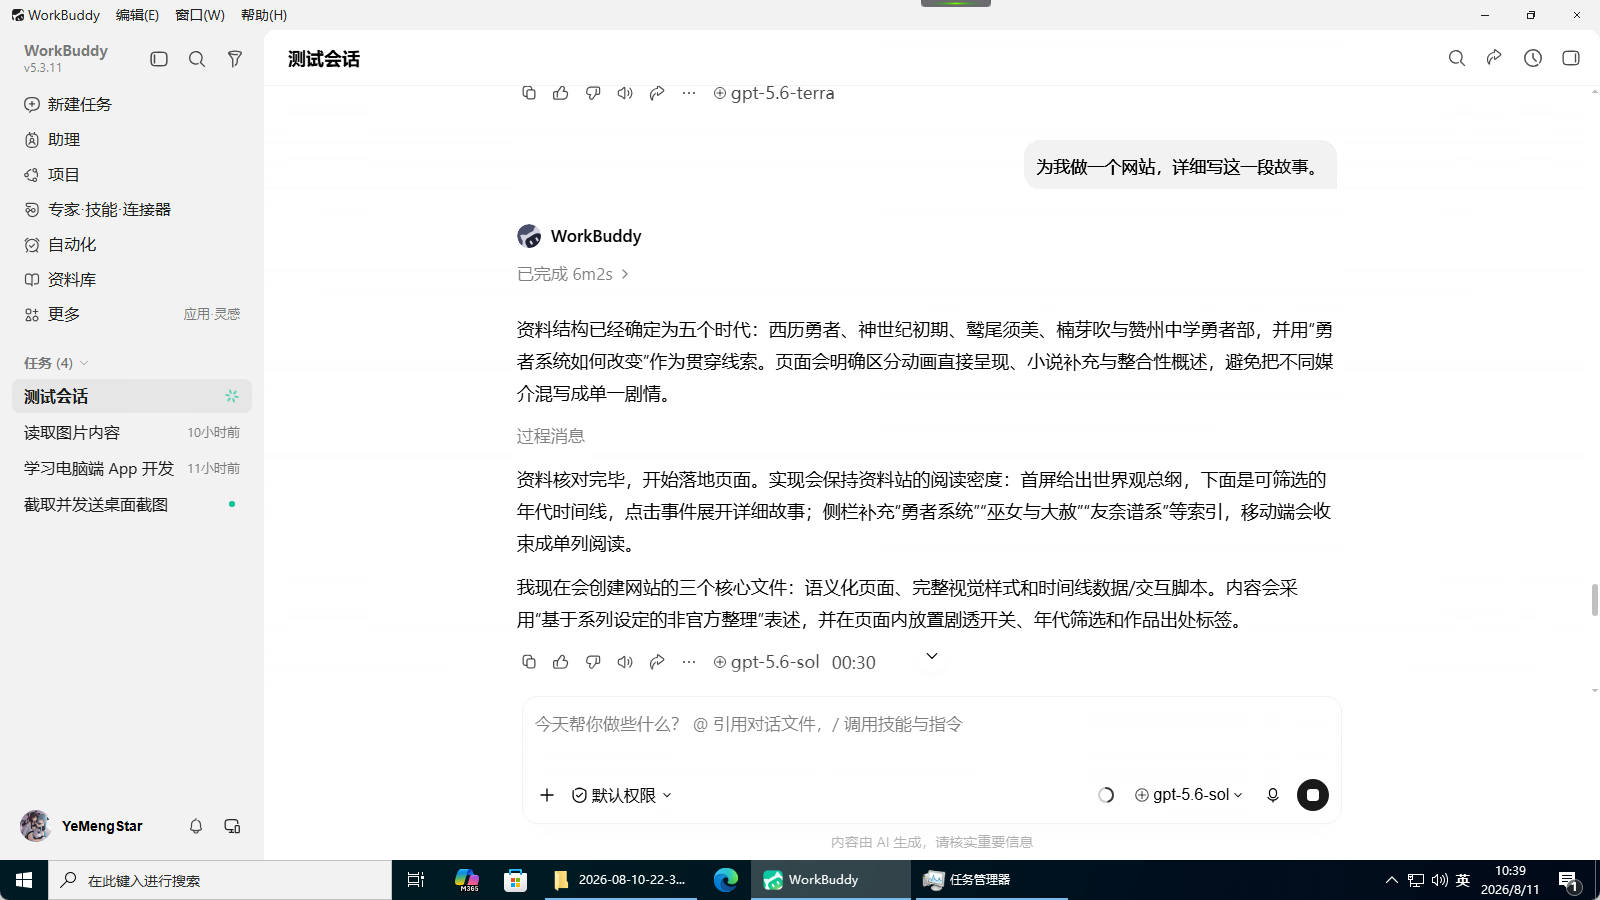Open 助理 assistant section

[52, 140]
